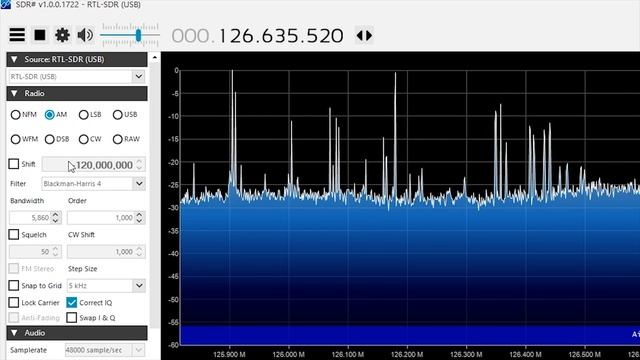Enable the Lock Carrier checkbox
640x360 pixels.
(x=14, y=302)
